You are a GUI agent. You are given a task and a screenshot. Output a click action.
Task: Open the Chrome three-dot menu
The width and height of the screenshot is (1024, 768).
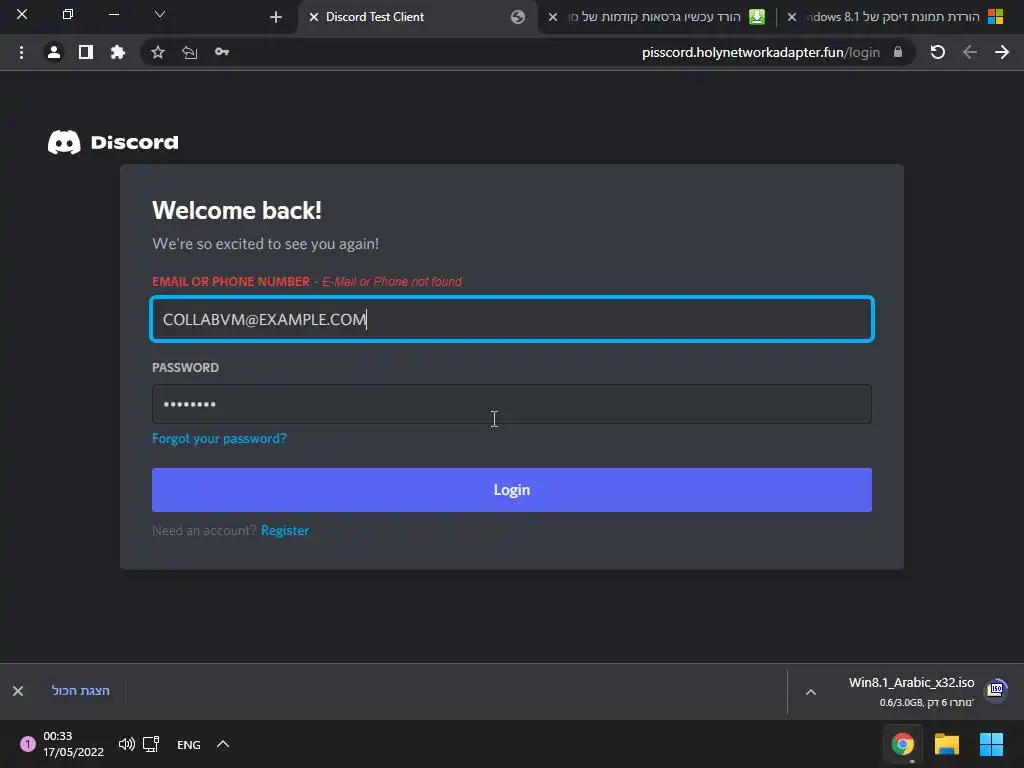click(x=22, y=52)
